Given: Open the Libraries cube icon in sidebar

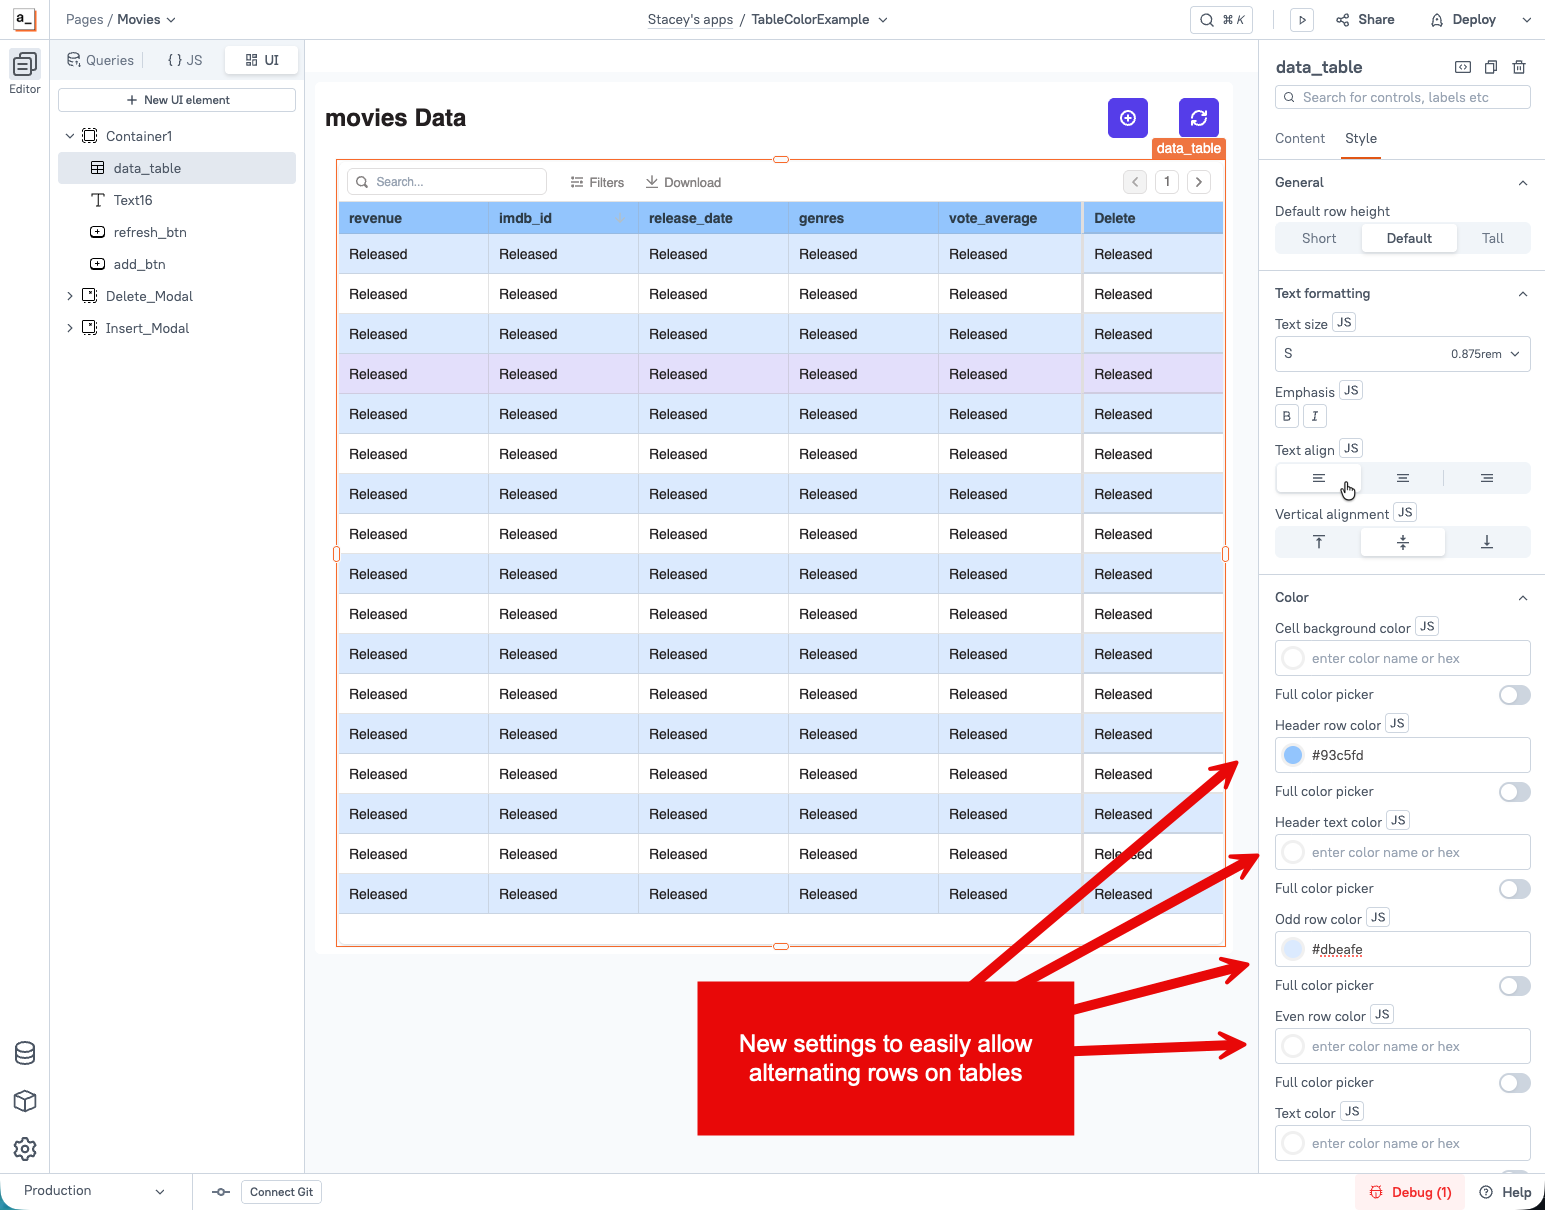Looking at the screenshot, I should click(x=25, y=1101).
